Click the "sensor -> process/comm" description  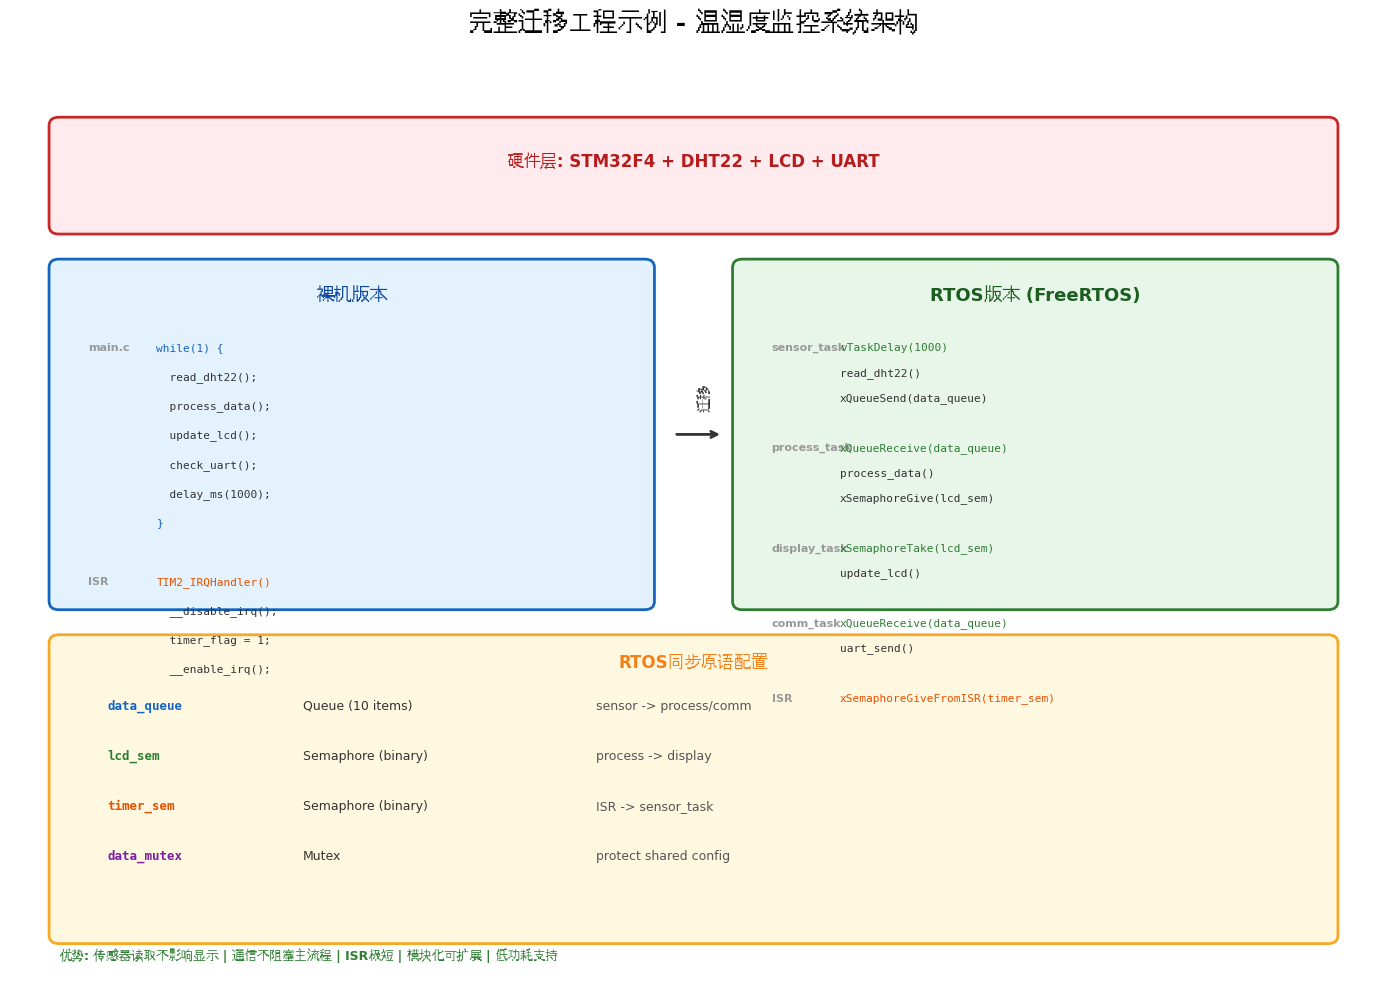pos(674,706)
